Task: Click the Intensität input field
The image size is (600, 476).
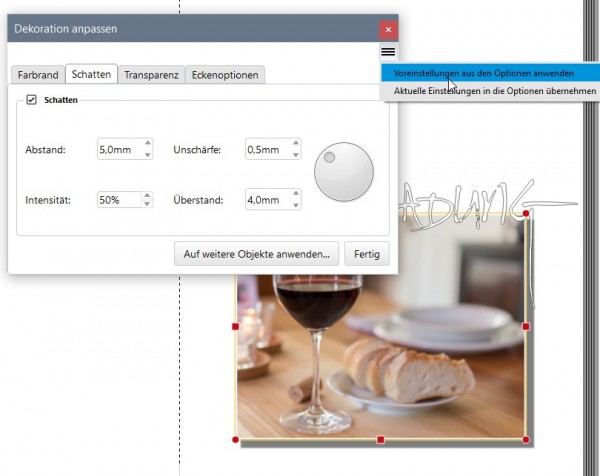Action: pyautogui.click(x=119, y=200)
